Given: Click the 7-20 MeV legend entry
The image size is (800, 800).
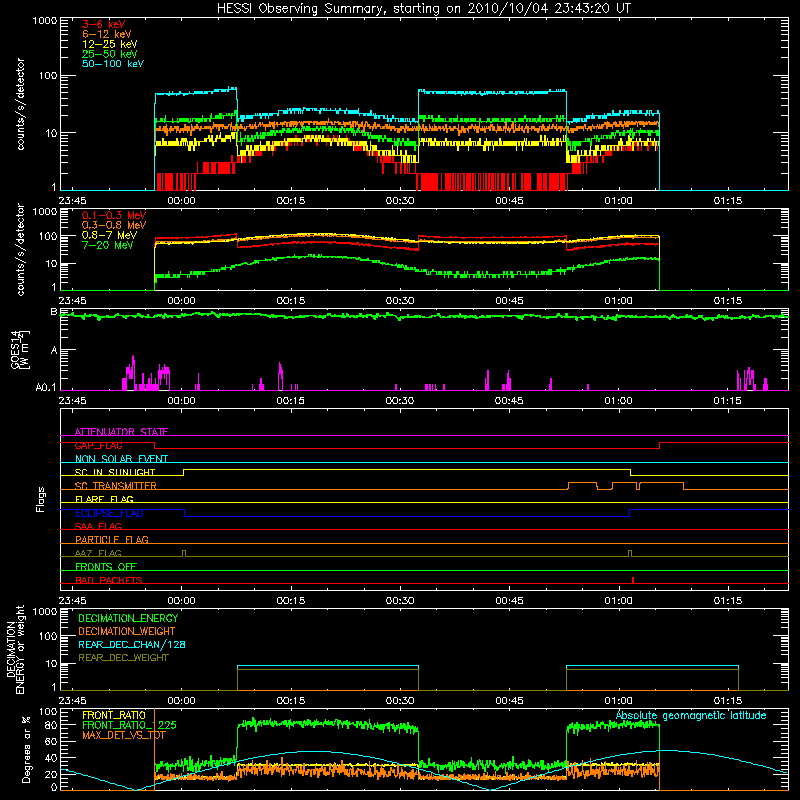Looking at the screenshot, I should (x=107, y=245).
